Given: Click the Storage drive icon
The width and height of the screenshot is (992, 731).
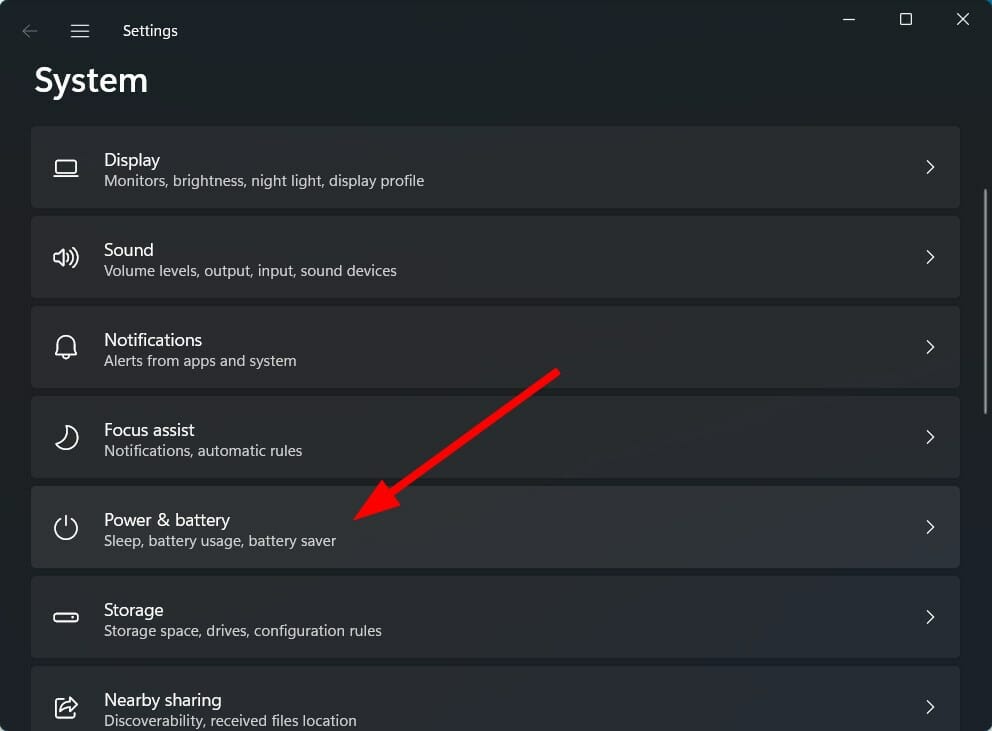Looking at the screenshot, I should tap(65, 617).
